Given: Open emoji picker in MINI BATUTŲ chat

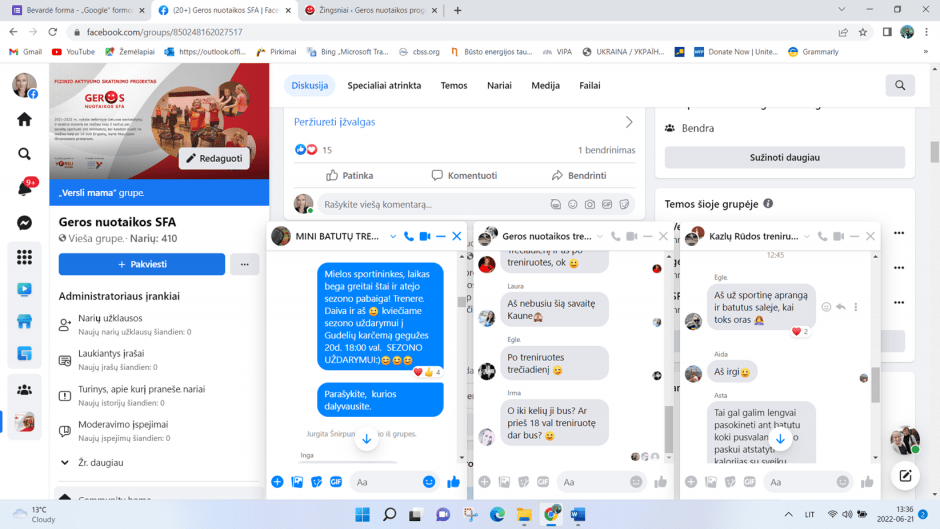Looking at the screenshot, I should pyautogui.click(x=429, y=482).
